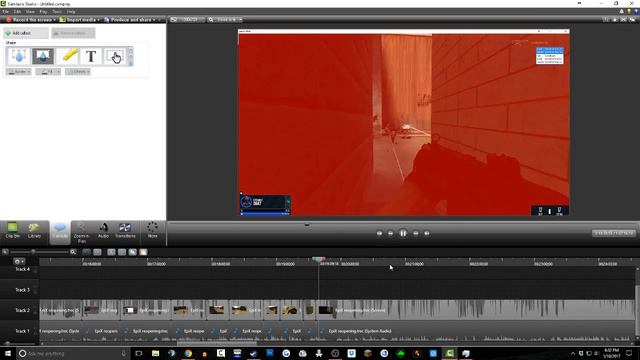Click the Split icon on timeline toolbar
640x360 pixels.
122,252
